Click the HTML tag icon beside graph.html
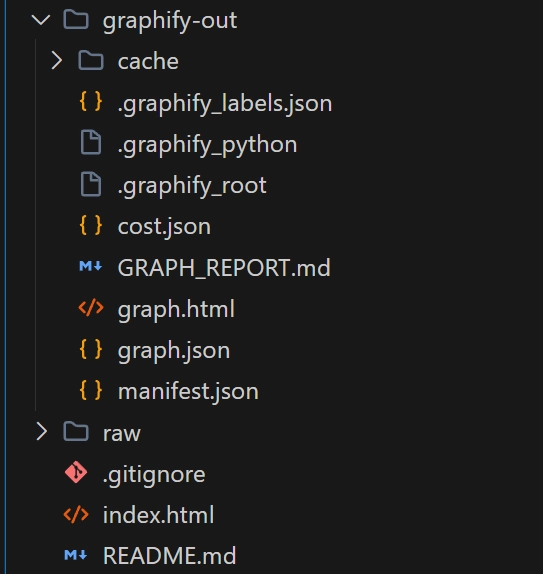543x574 pixels. click(x=91, y=308)
